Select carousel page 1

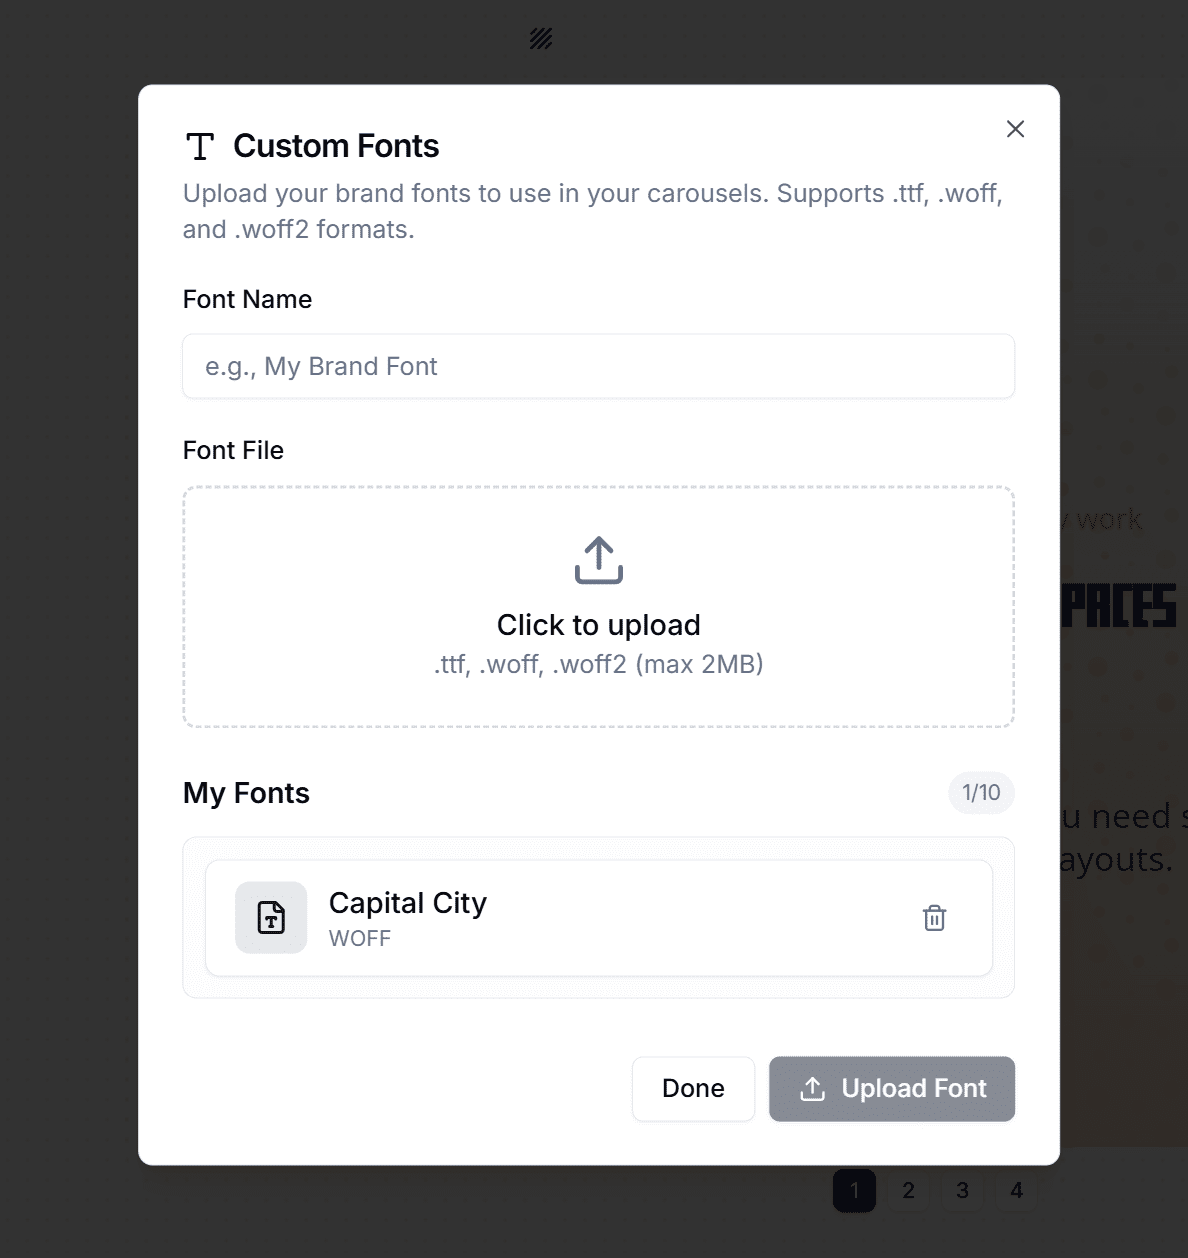[x=854, y=1190]
